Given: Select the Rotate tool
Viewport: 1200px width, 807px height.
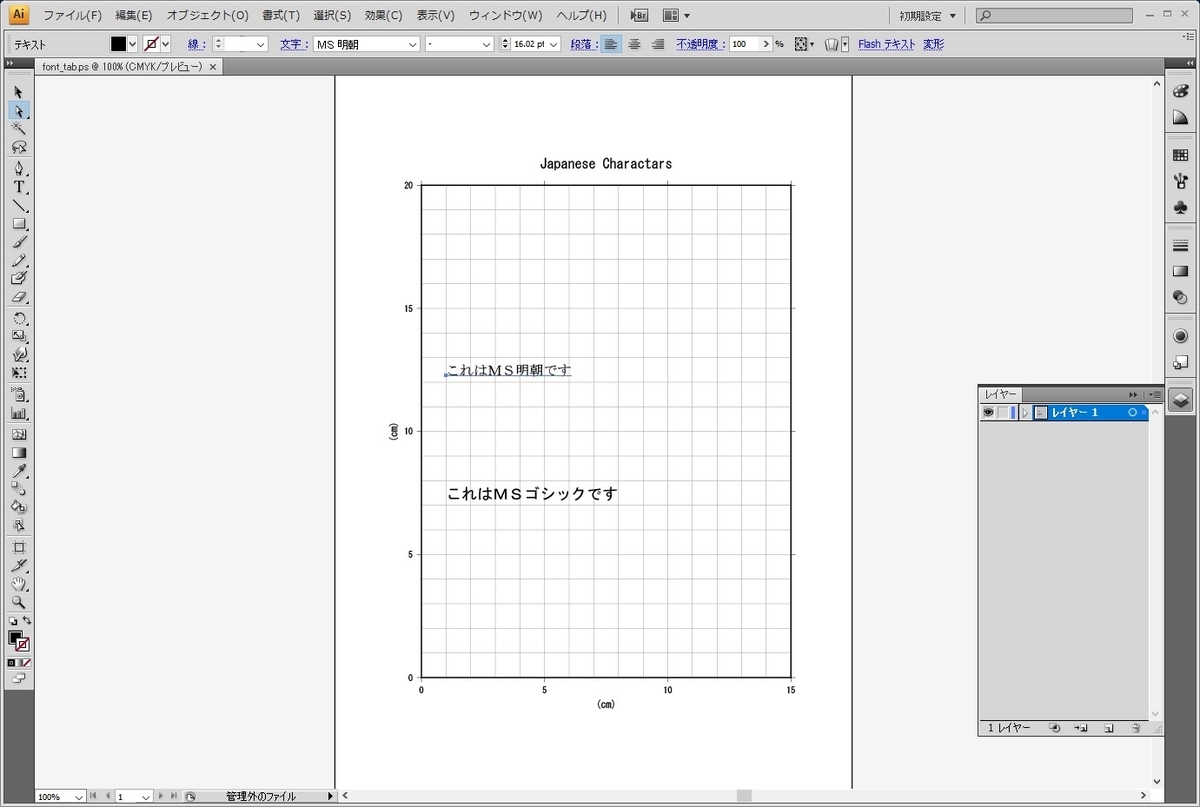Looking at the screenshot, I should tap(19, 318).
